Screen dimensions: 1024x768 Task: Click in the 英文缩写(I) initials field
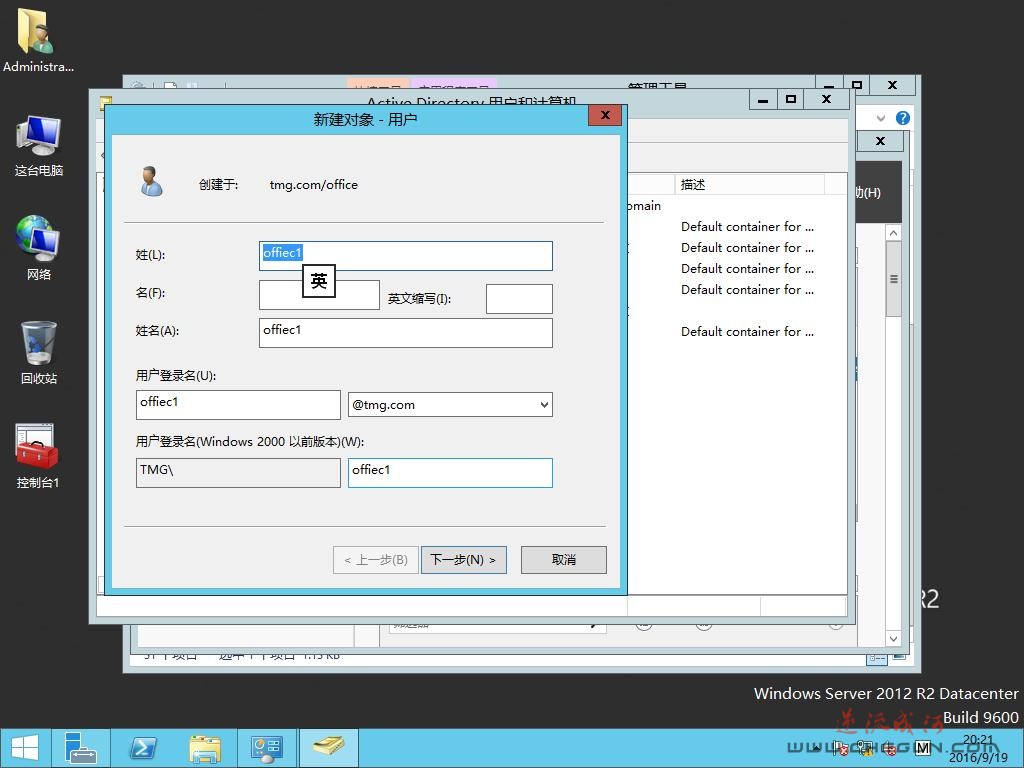click(519, 298)
